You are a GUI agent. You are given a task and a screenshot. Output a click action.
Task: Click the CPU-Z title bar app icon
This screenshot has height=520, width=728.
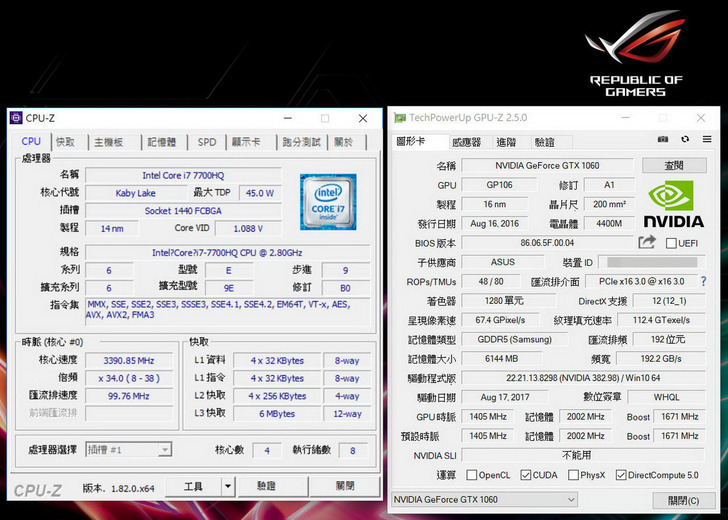tap(16, 118)
